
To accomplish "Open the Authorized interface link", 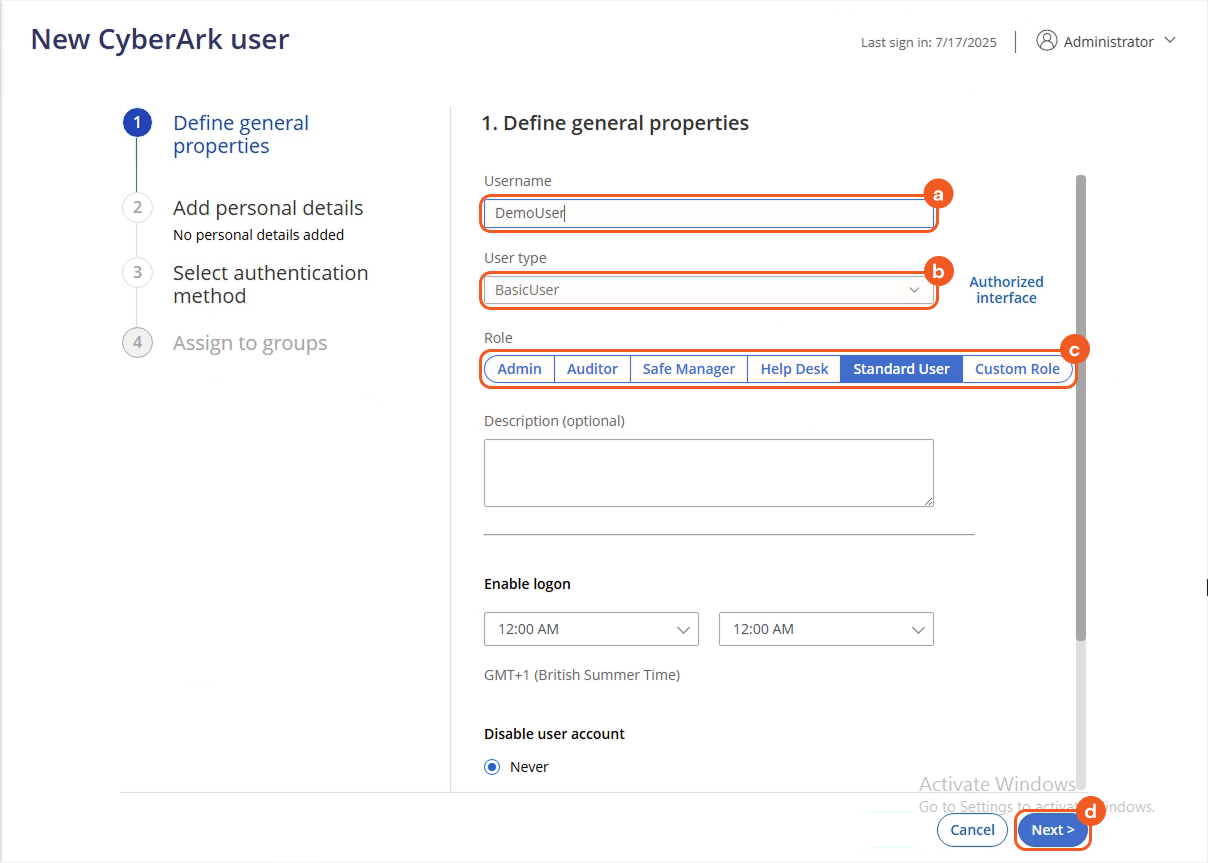I will 1005,289.
